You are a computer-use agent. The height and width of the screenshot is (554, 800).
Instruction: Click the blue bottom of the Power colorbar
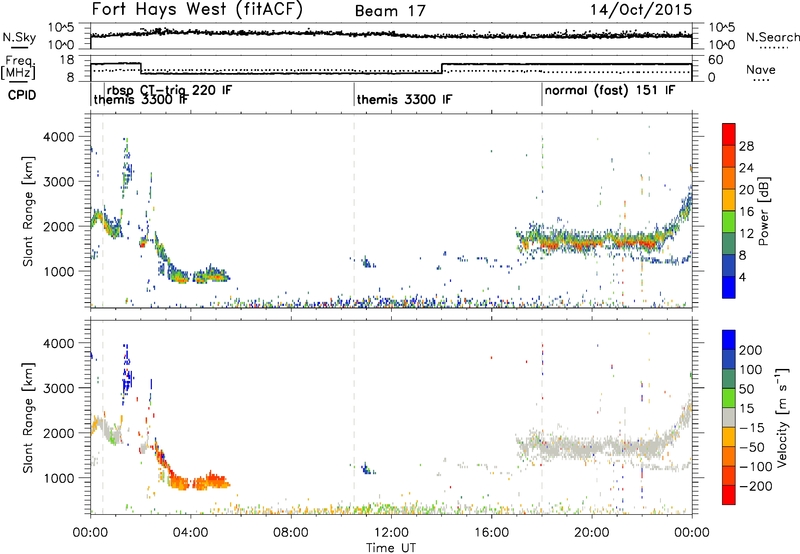(729, 288)
